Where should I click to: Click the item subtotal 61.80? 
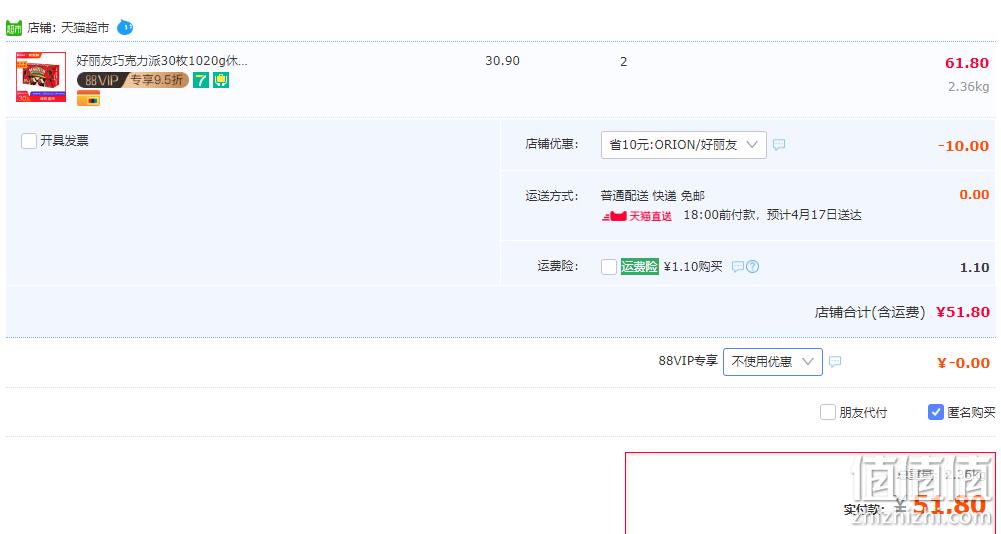click(967, 63)
